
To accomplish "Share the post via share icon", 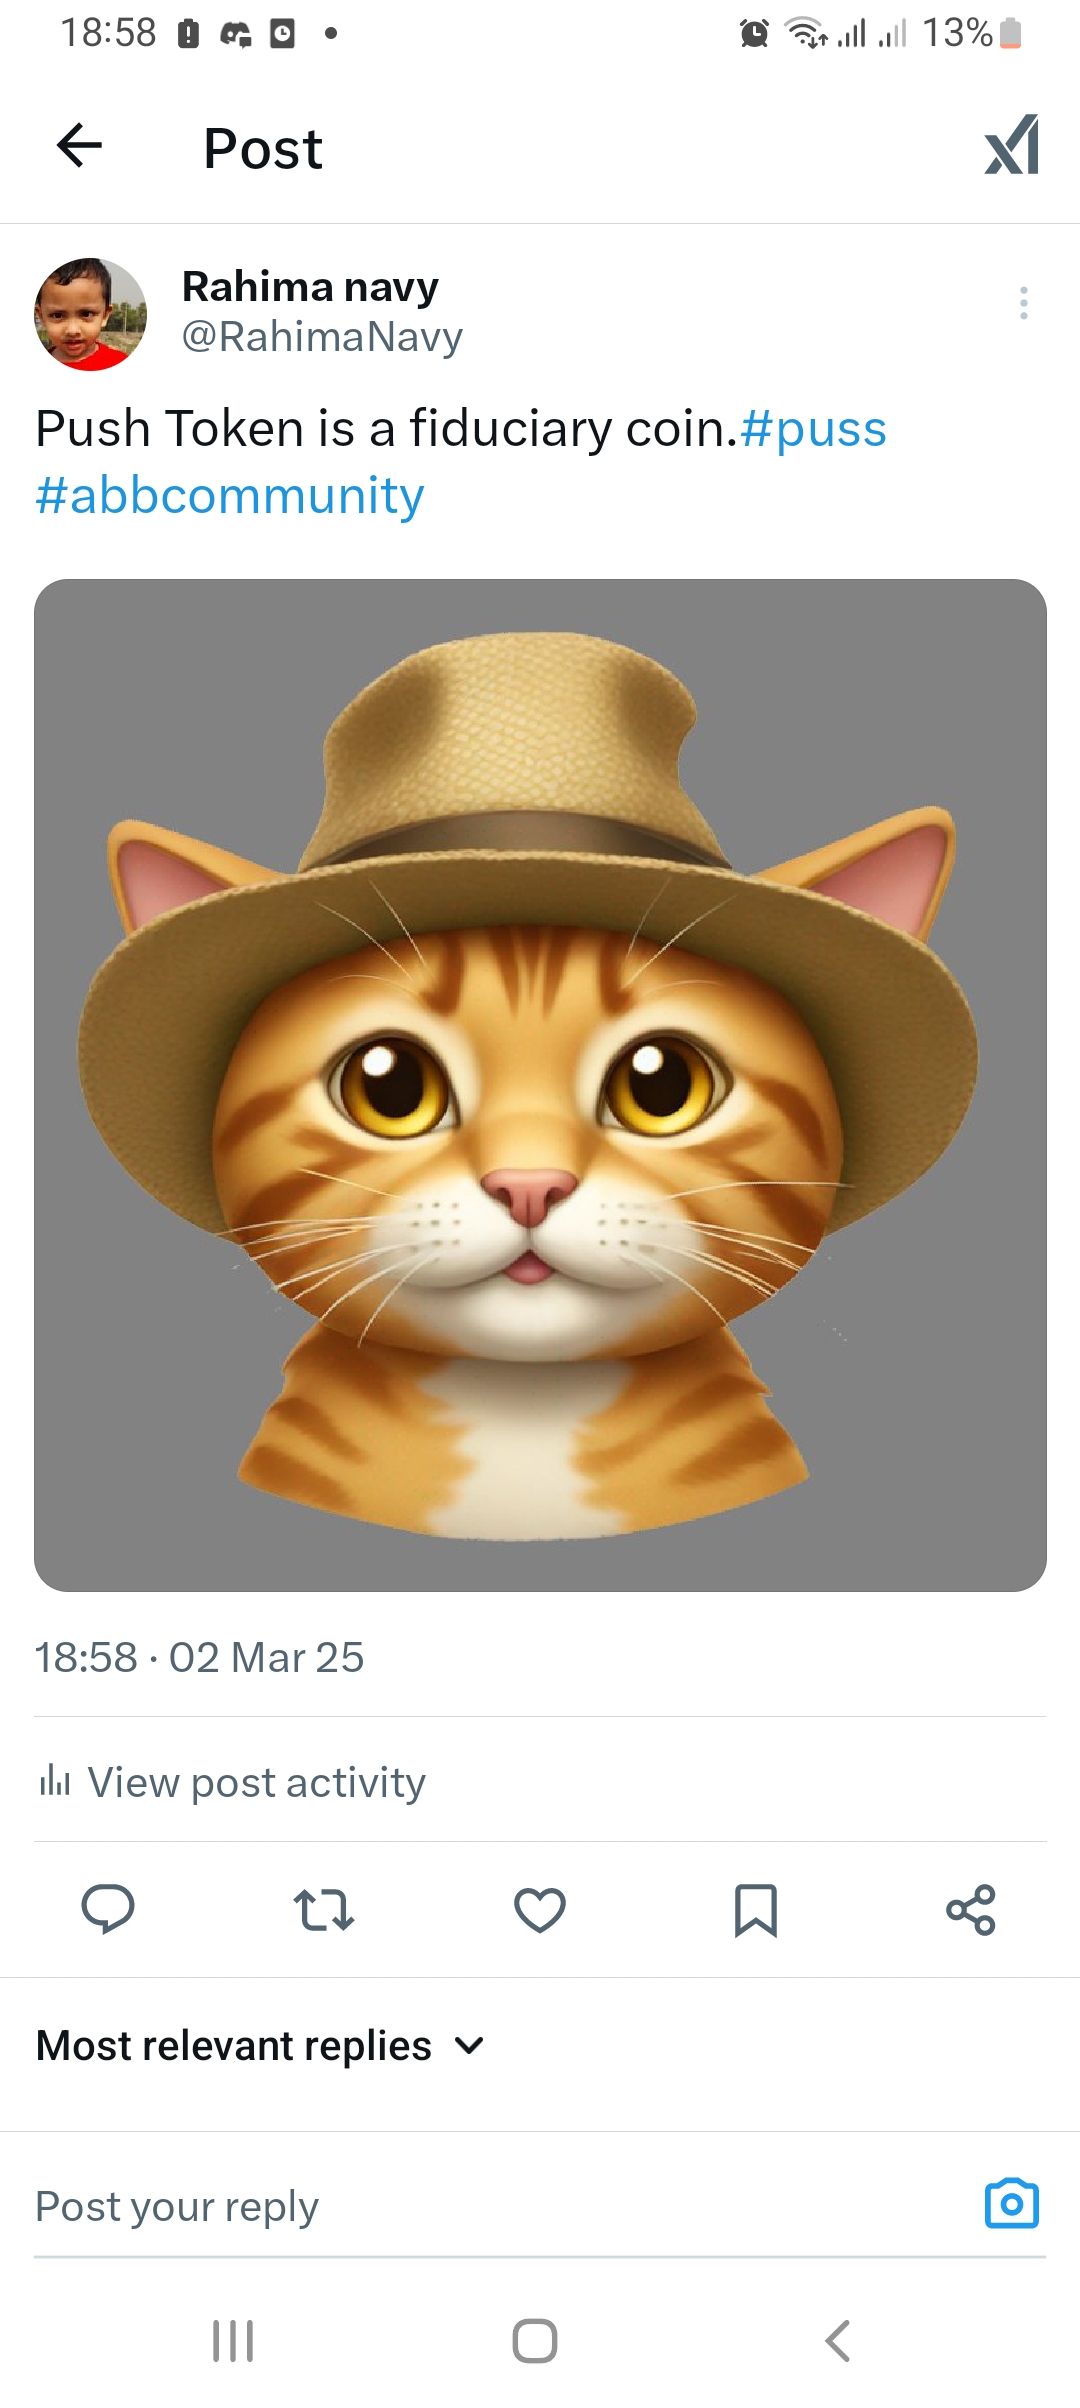I will point(971,1910).
